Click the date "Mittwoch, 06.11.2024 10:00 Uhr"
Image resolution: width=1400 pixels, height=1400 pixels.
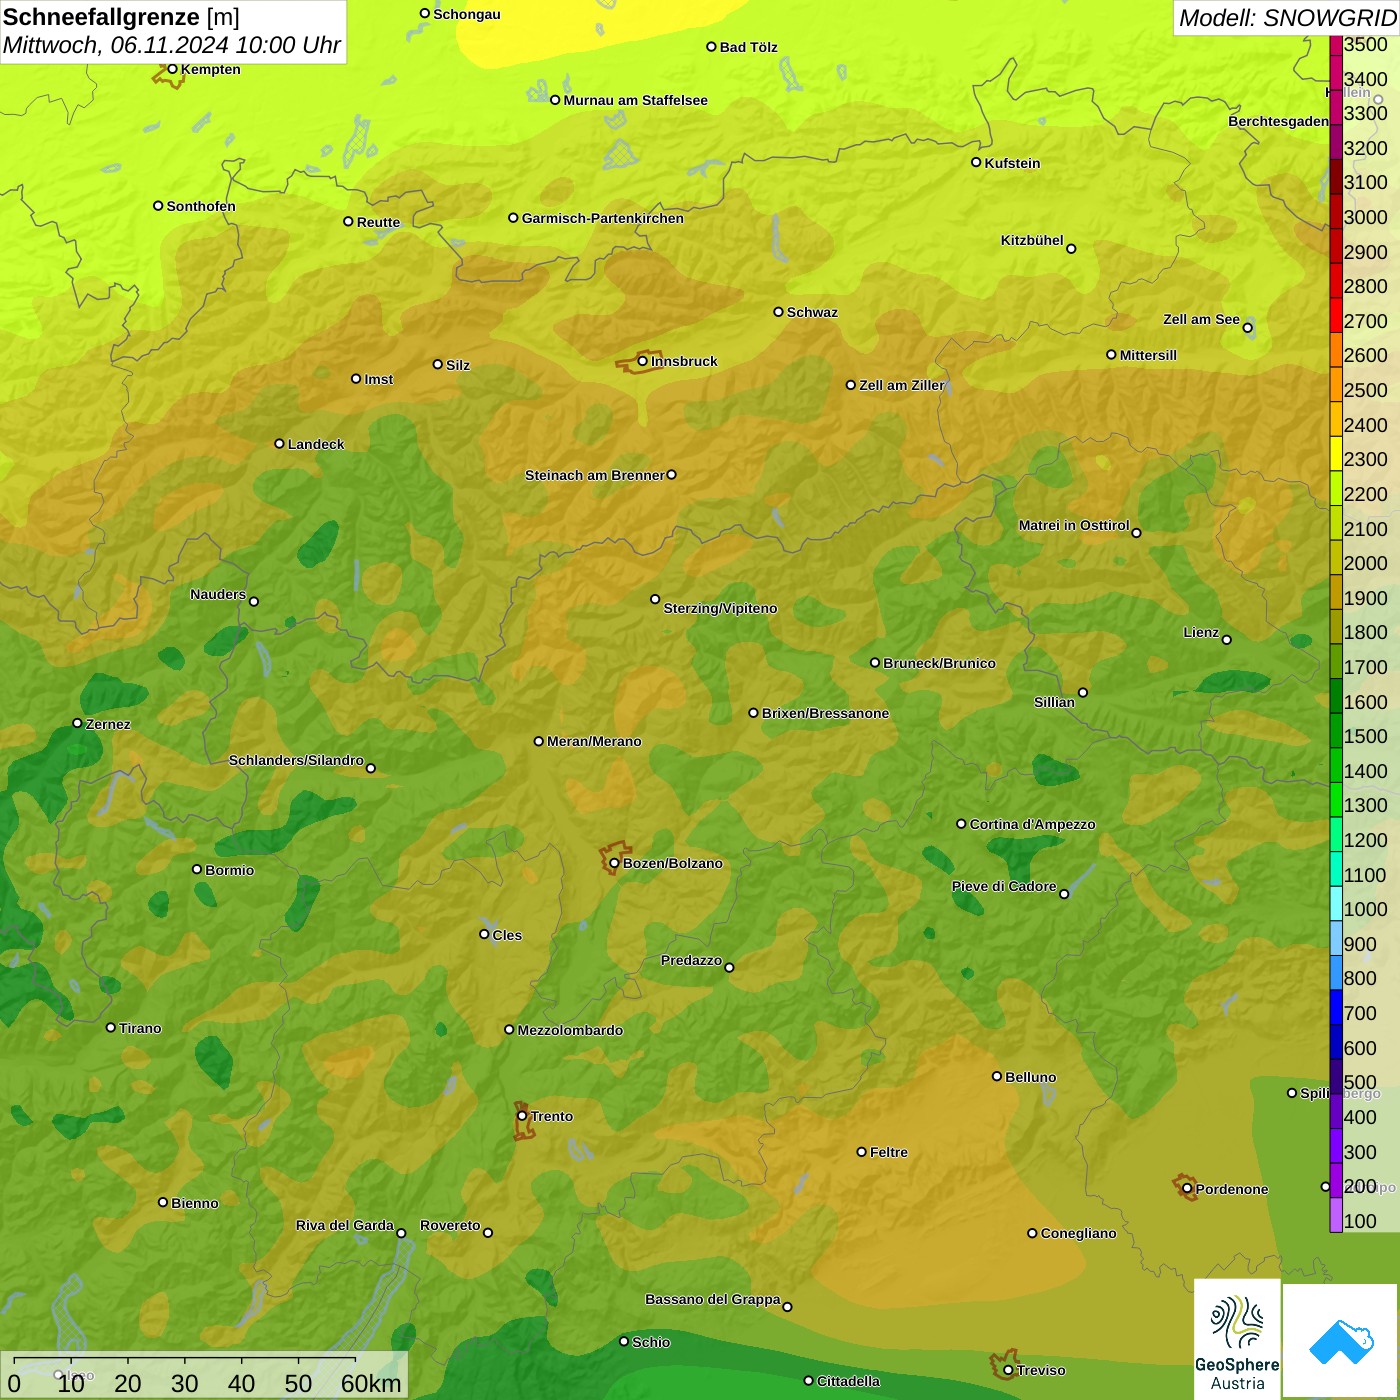tap(172, 46)
